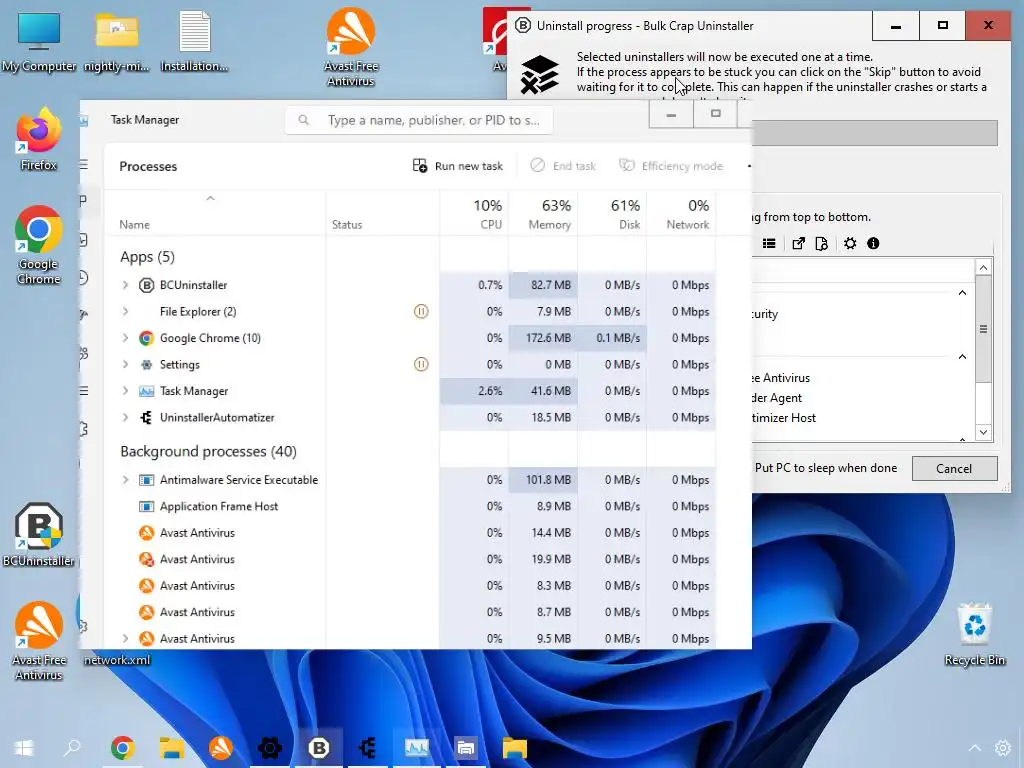Click scroll-down arrow in uninstaller list
Image resolution: width=1024 pixels, height=768 pixels.
coord(984,432)
